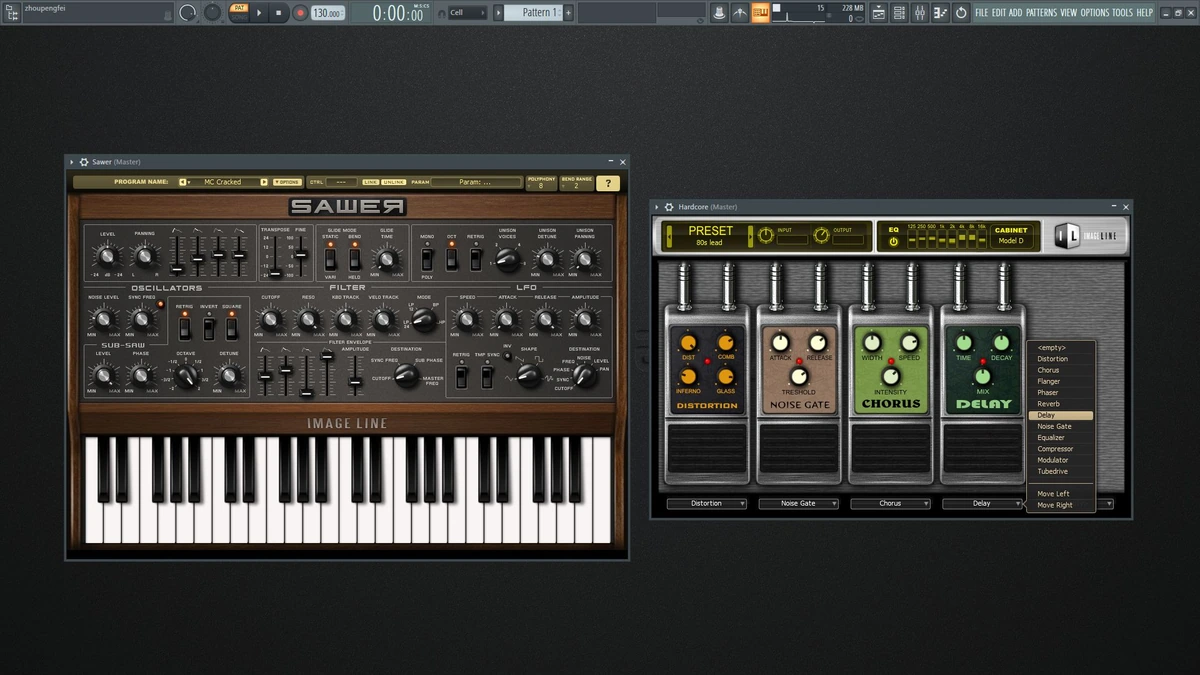
Task: Open the Delay slot dropdown below the pedal
Action: click(x=982, y=503)
